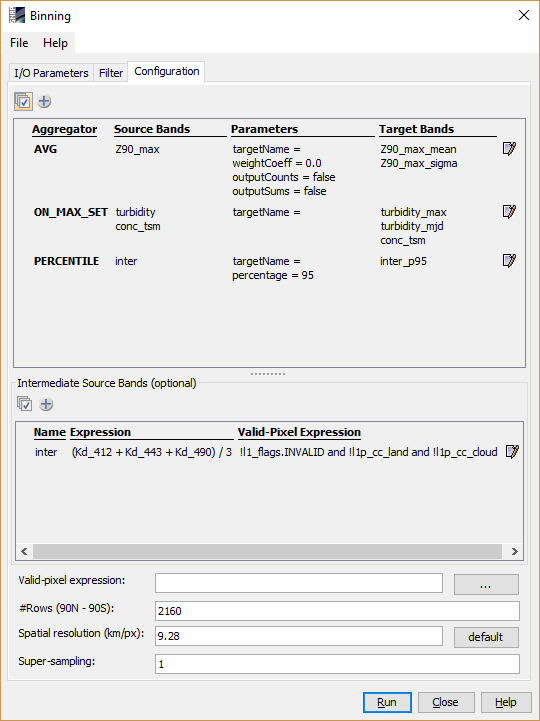Click the Run button
This screenshot has width=540, height=721.
[x=387, y=702]
